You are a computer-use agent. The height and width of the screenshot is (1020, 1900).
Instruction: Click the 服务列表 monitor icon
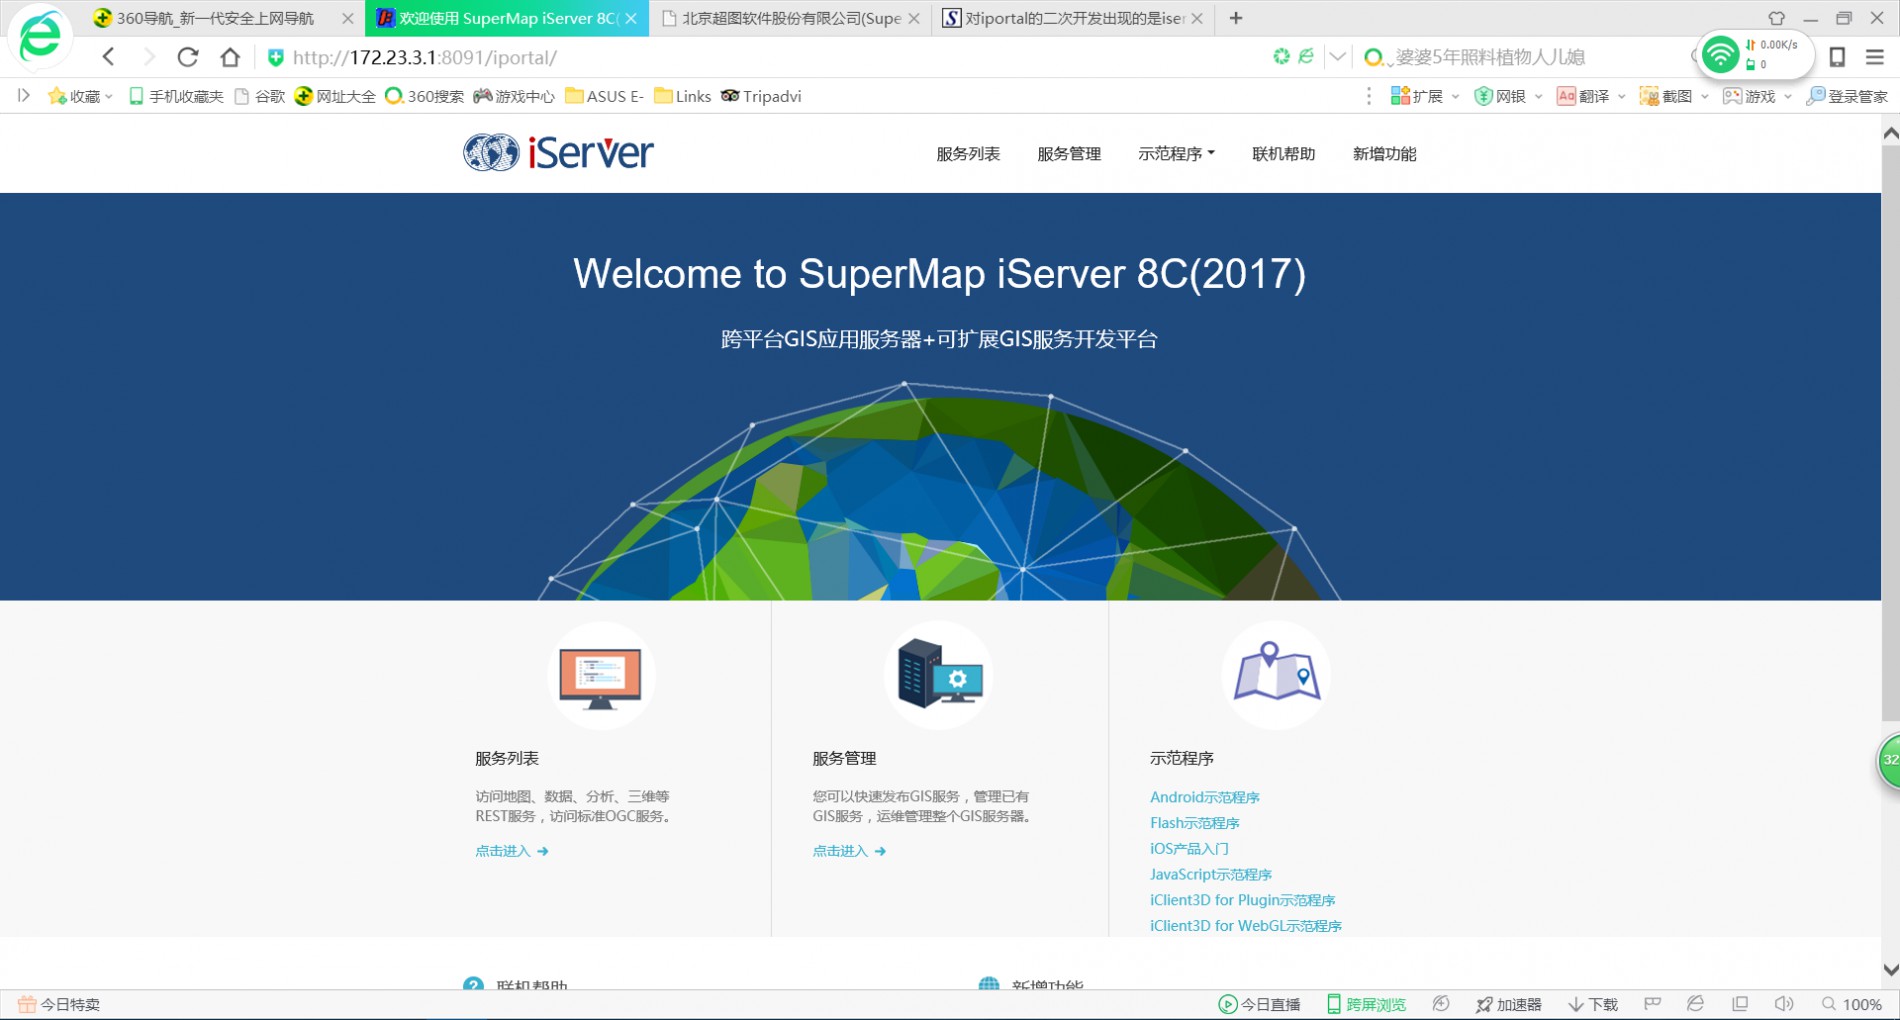coord(600,676)
